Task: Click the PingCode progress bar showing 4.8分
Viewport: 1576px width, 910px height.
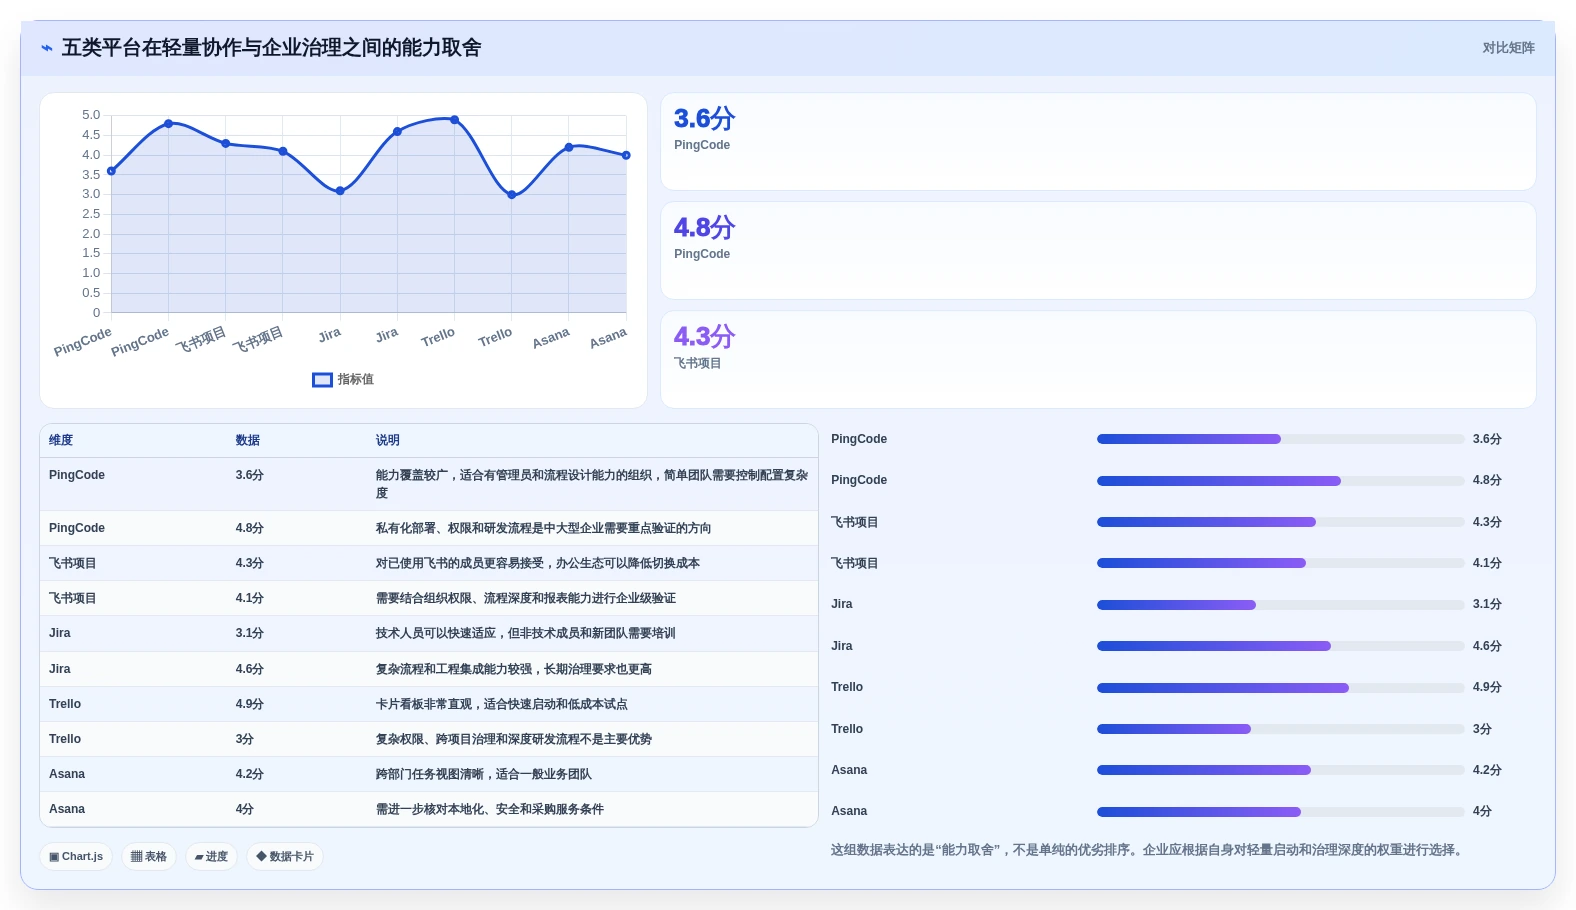Action: [x=1281, y=481]
